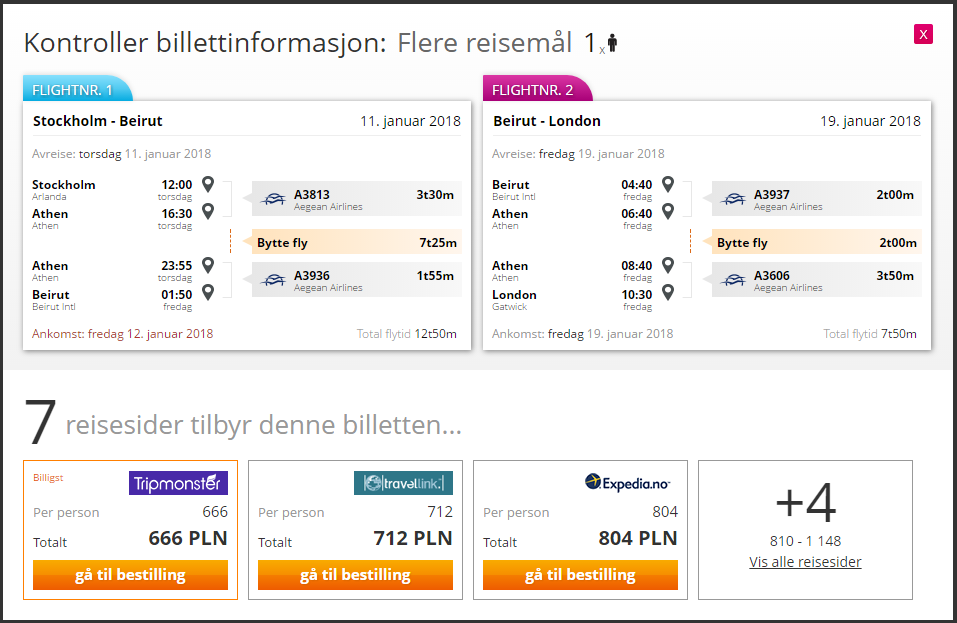Select the FLIGHTNR. 1 tab
The width and height of the screenshot is (957, 623).
click(77, 89)
